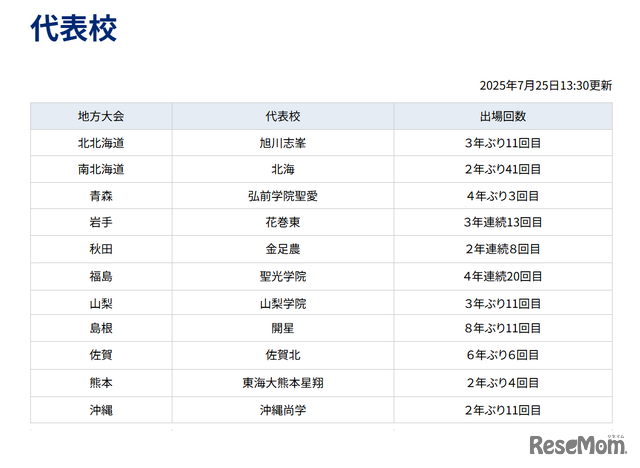640x468 pixels.
Task: Select the 佐賀 region cell
Action: 101,355
